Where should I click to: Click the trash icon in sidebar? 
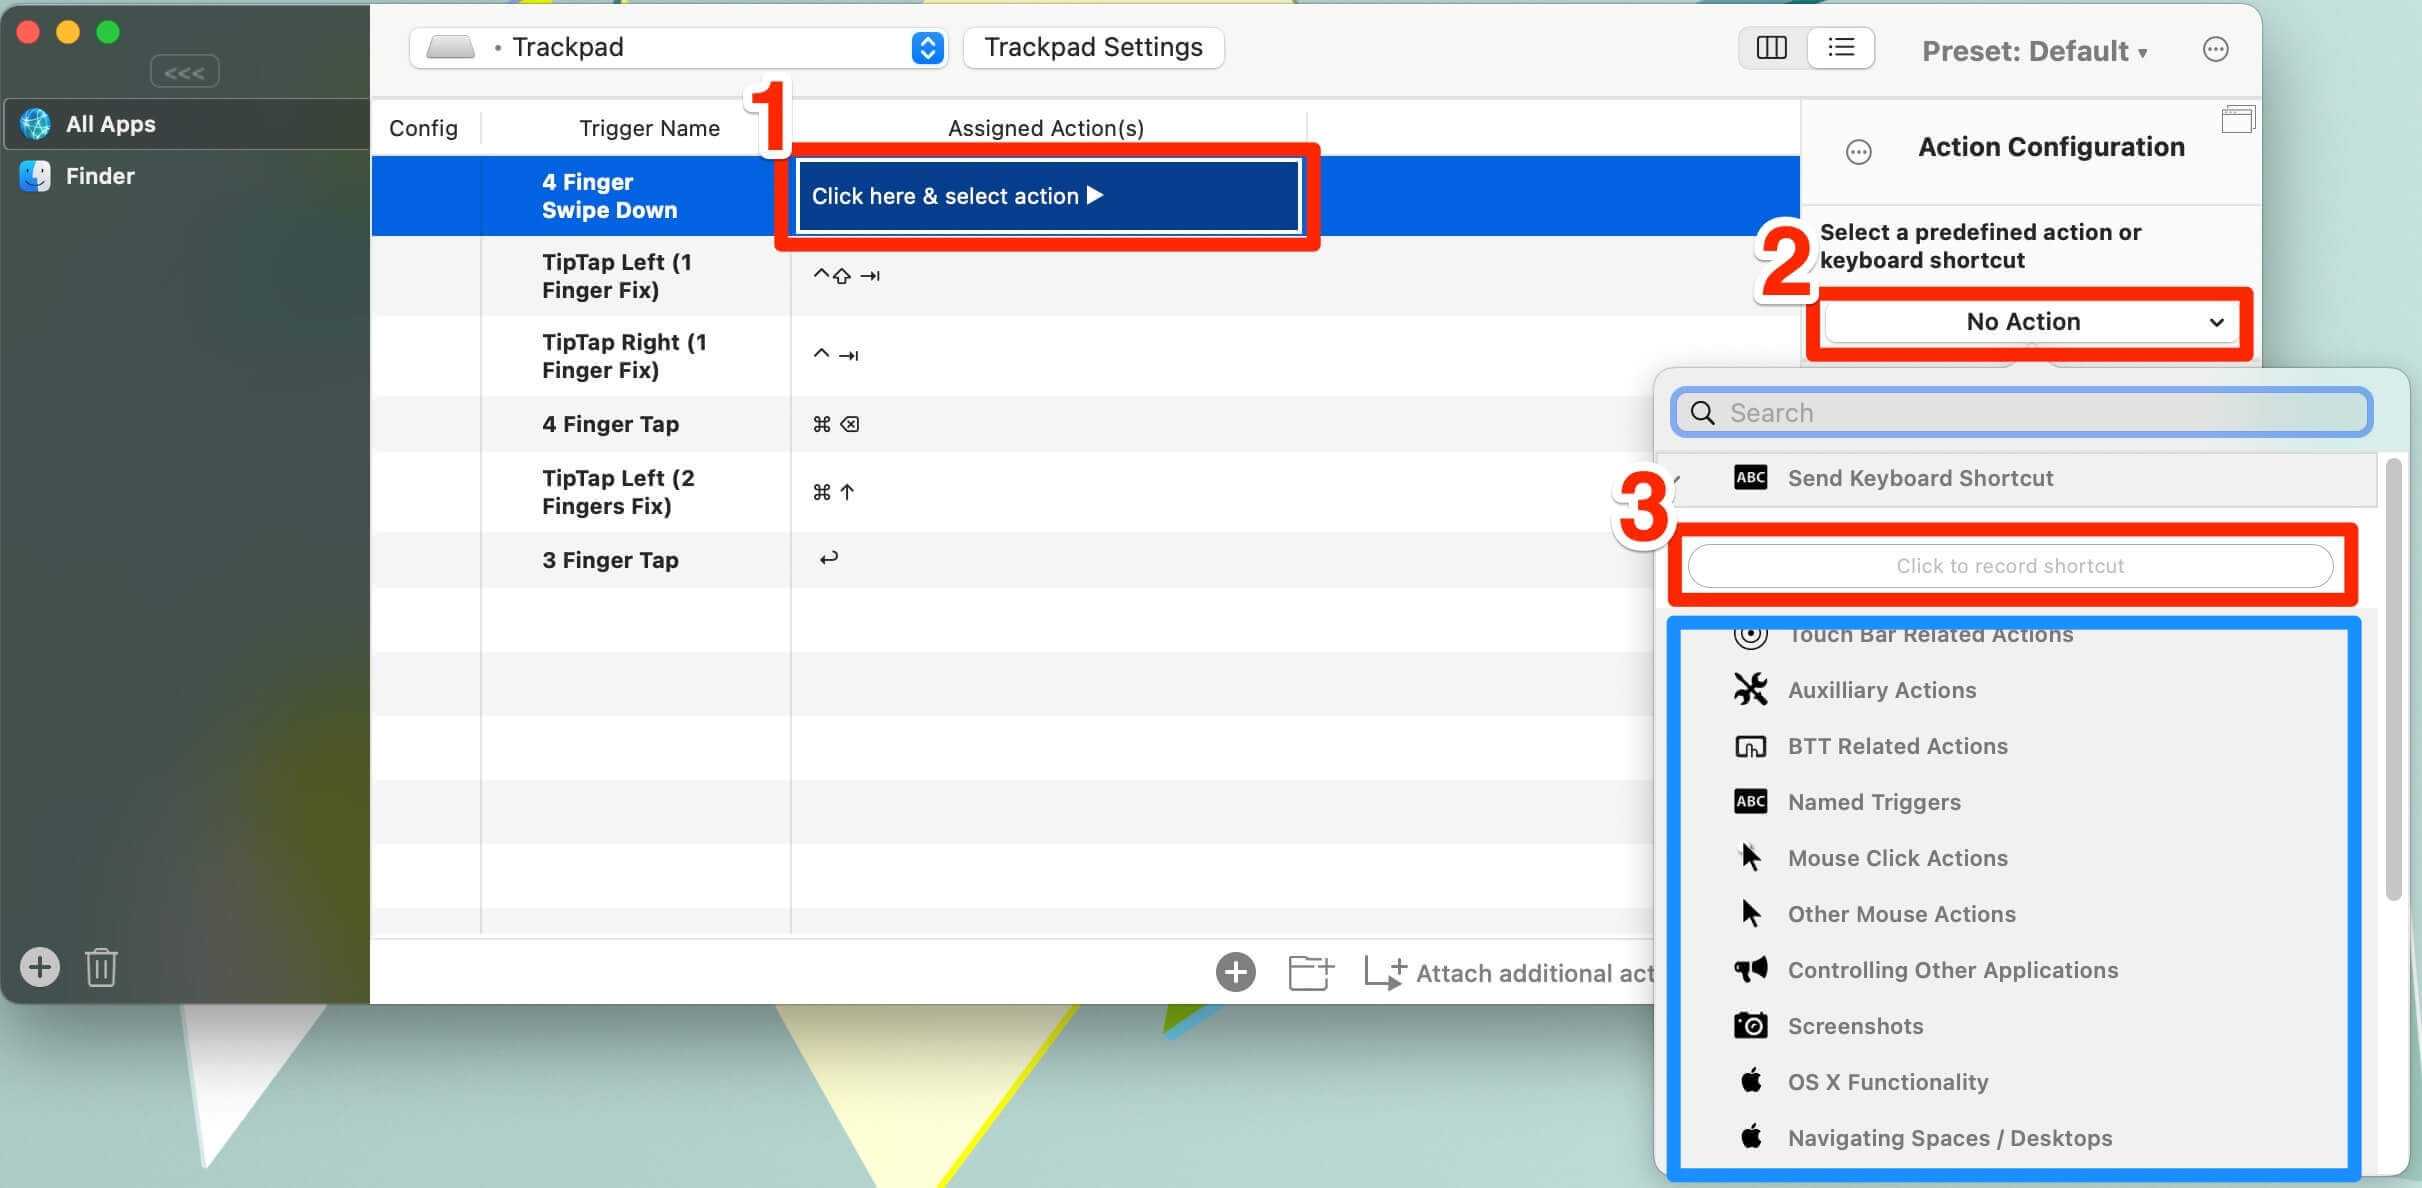(x=101, y=967)
